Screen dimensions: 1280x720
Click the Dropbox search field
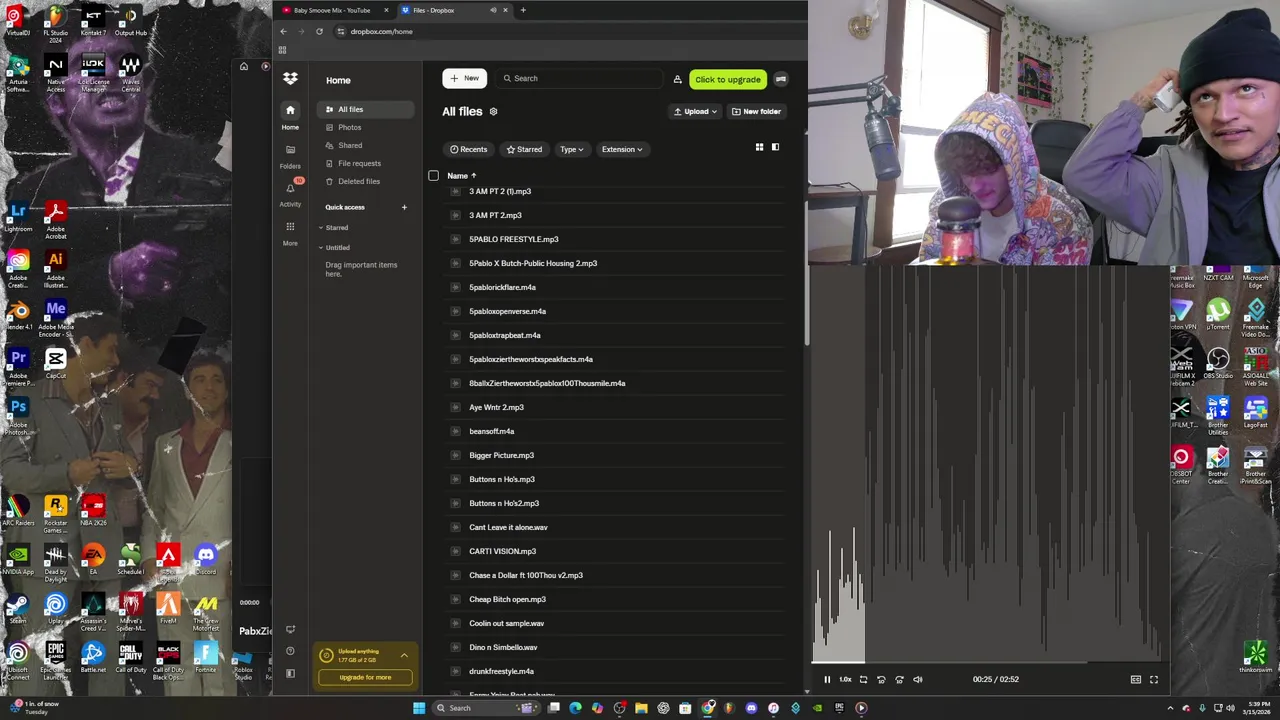point(580,78)
